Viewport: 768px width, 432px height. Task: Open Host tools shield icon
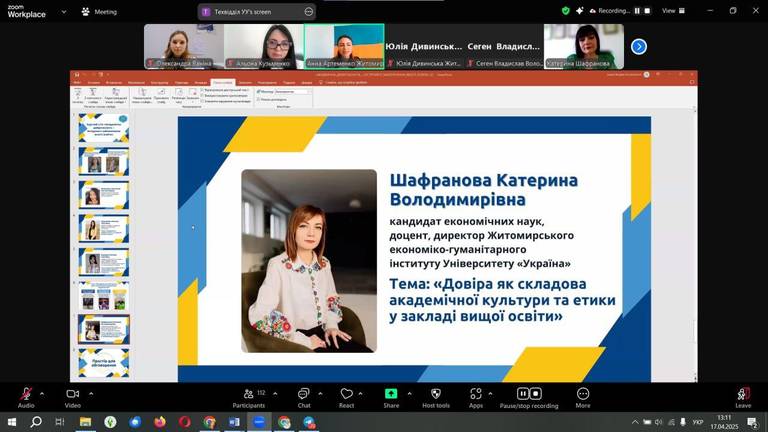pos(436,394)
